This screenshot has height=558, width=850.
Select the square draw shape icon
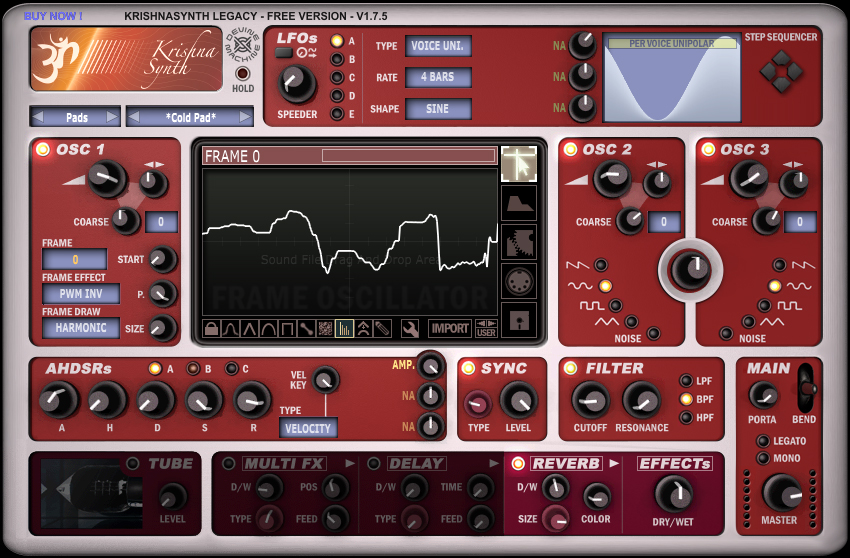click(x=287, y=329)
